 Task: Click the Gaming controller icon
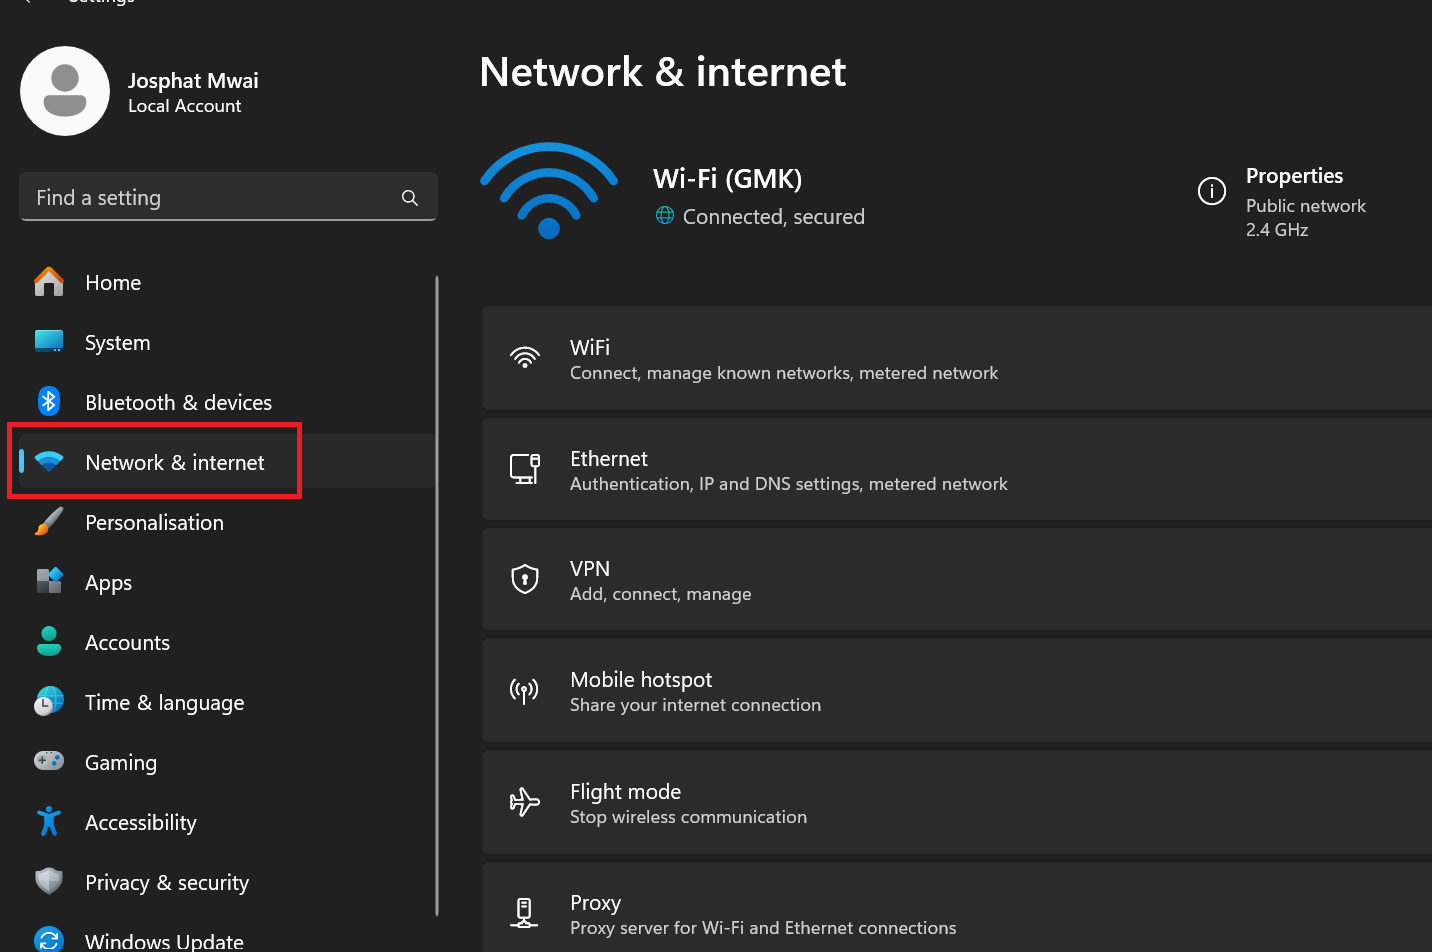[x=49, y=761]
